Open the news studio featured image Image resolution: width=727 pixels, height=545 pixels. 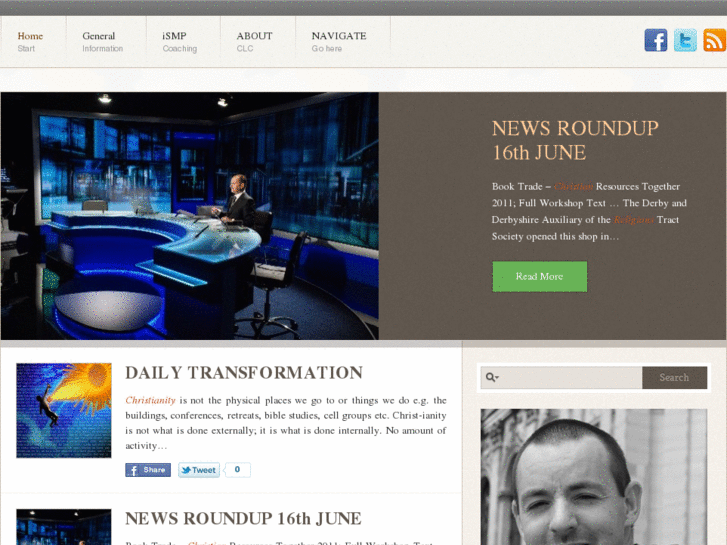190,216
